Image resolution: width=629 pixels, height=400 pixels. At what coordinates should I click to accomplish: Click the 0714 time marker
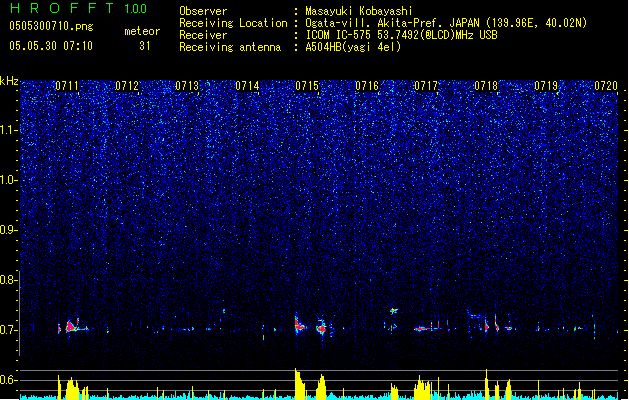(247, 86)
